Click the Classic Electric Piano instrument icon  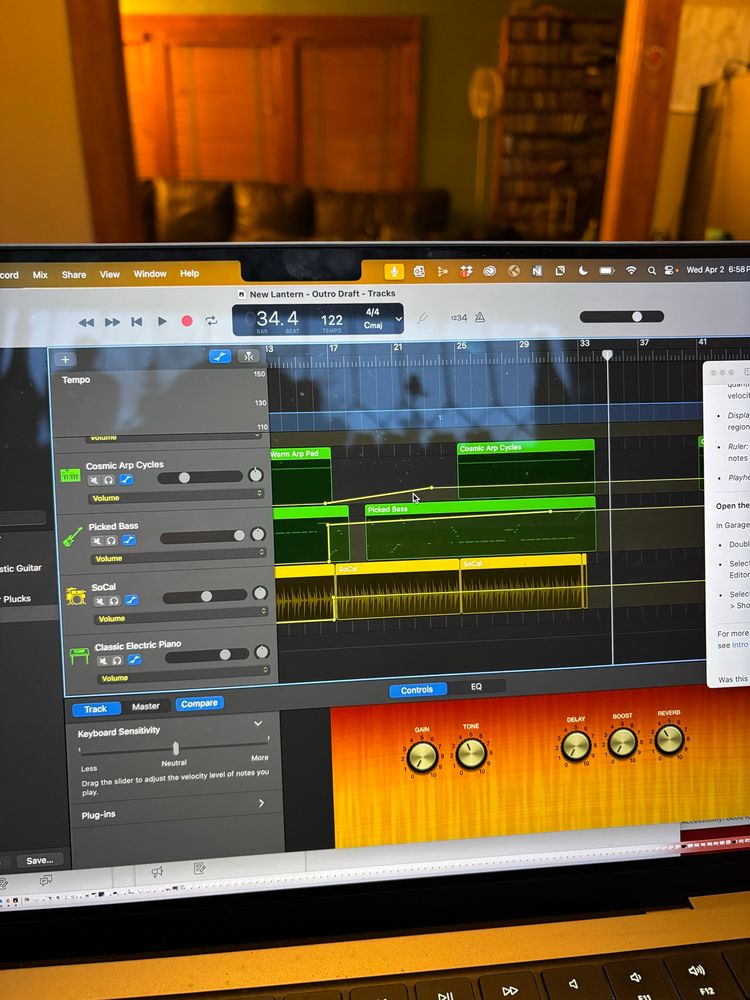coord(79,656)
